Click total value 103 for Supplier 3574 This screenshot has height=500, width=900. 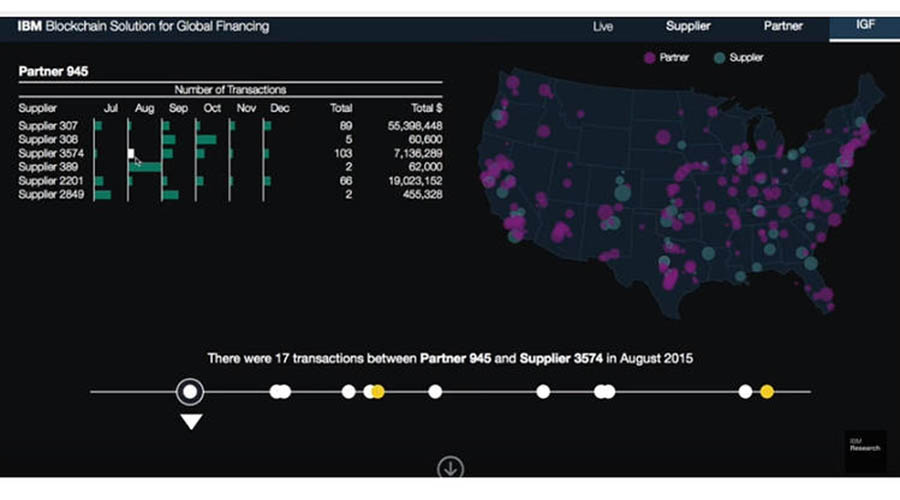point(343,153)
